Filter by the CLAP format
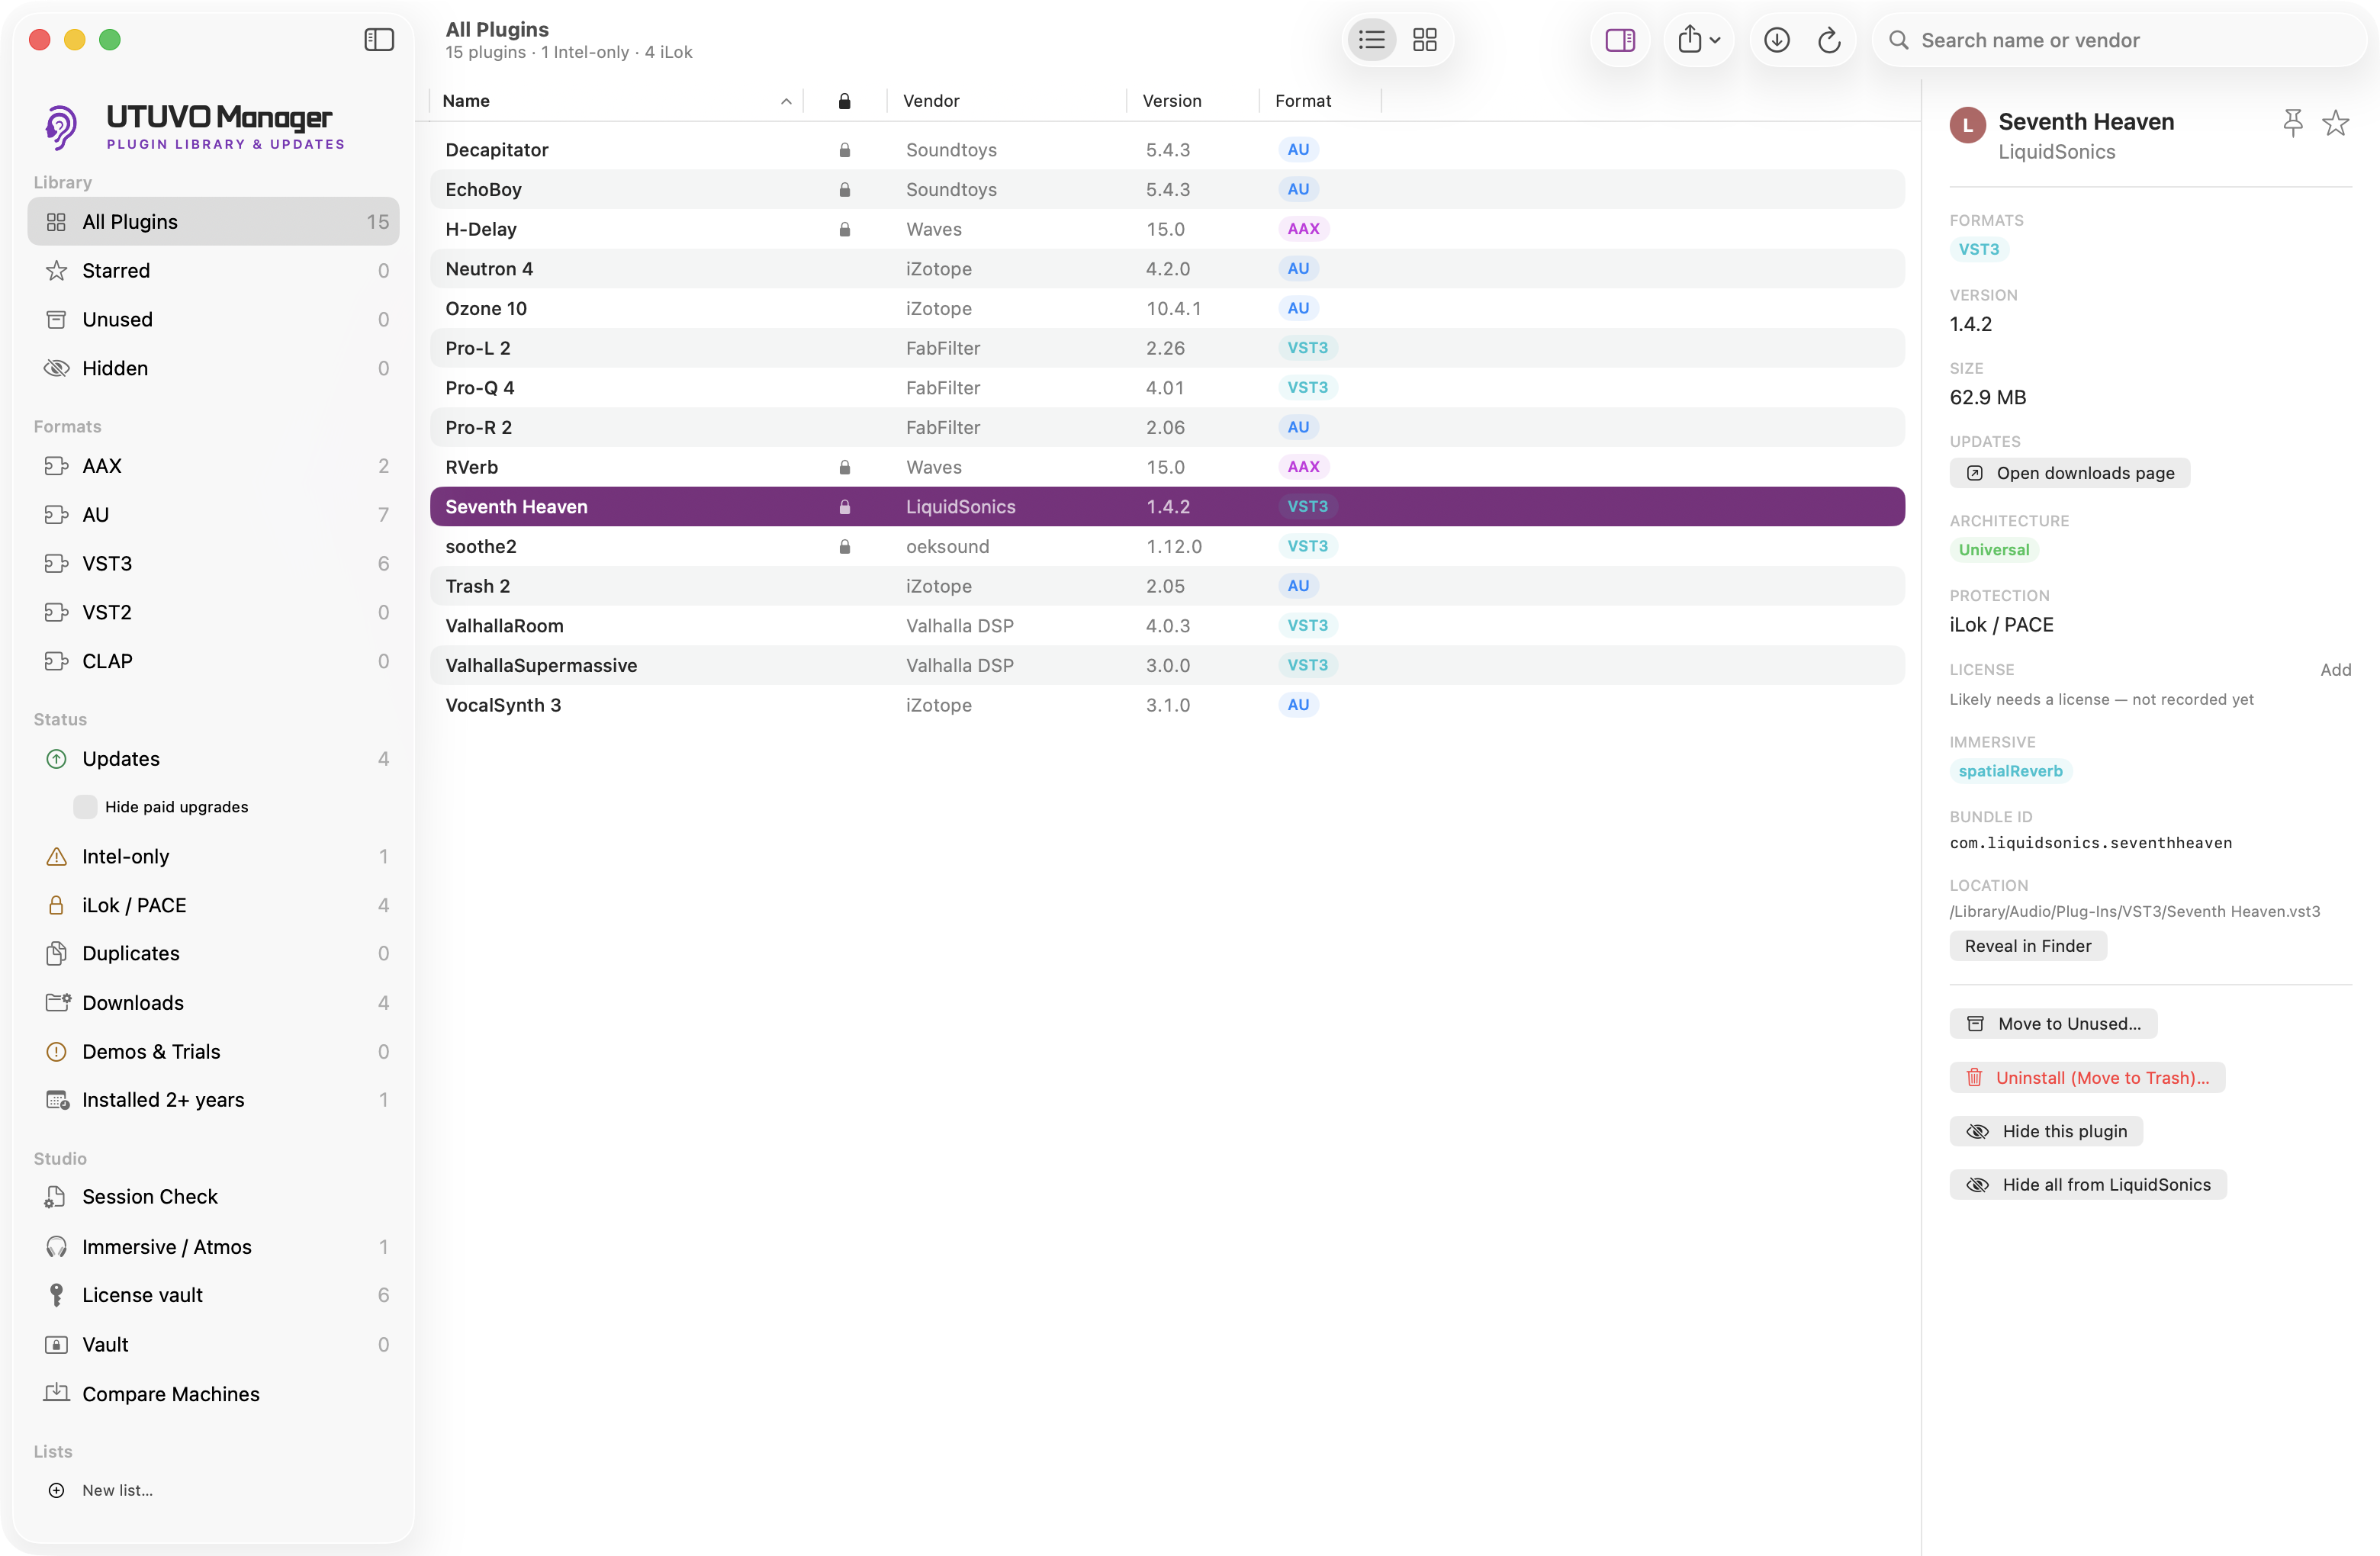This screenshot has height=1556, width=2380. pos(213,662)
